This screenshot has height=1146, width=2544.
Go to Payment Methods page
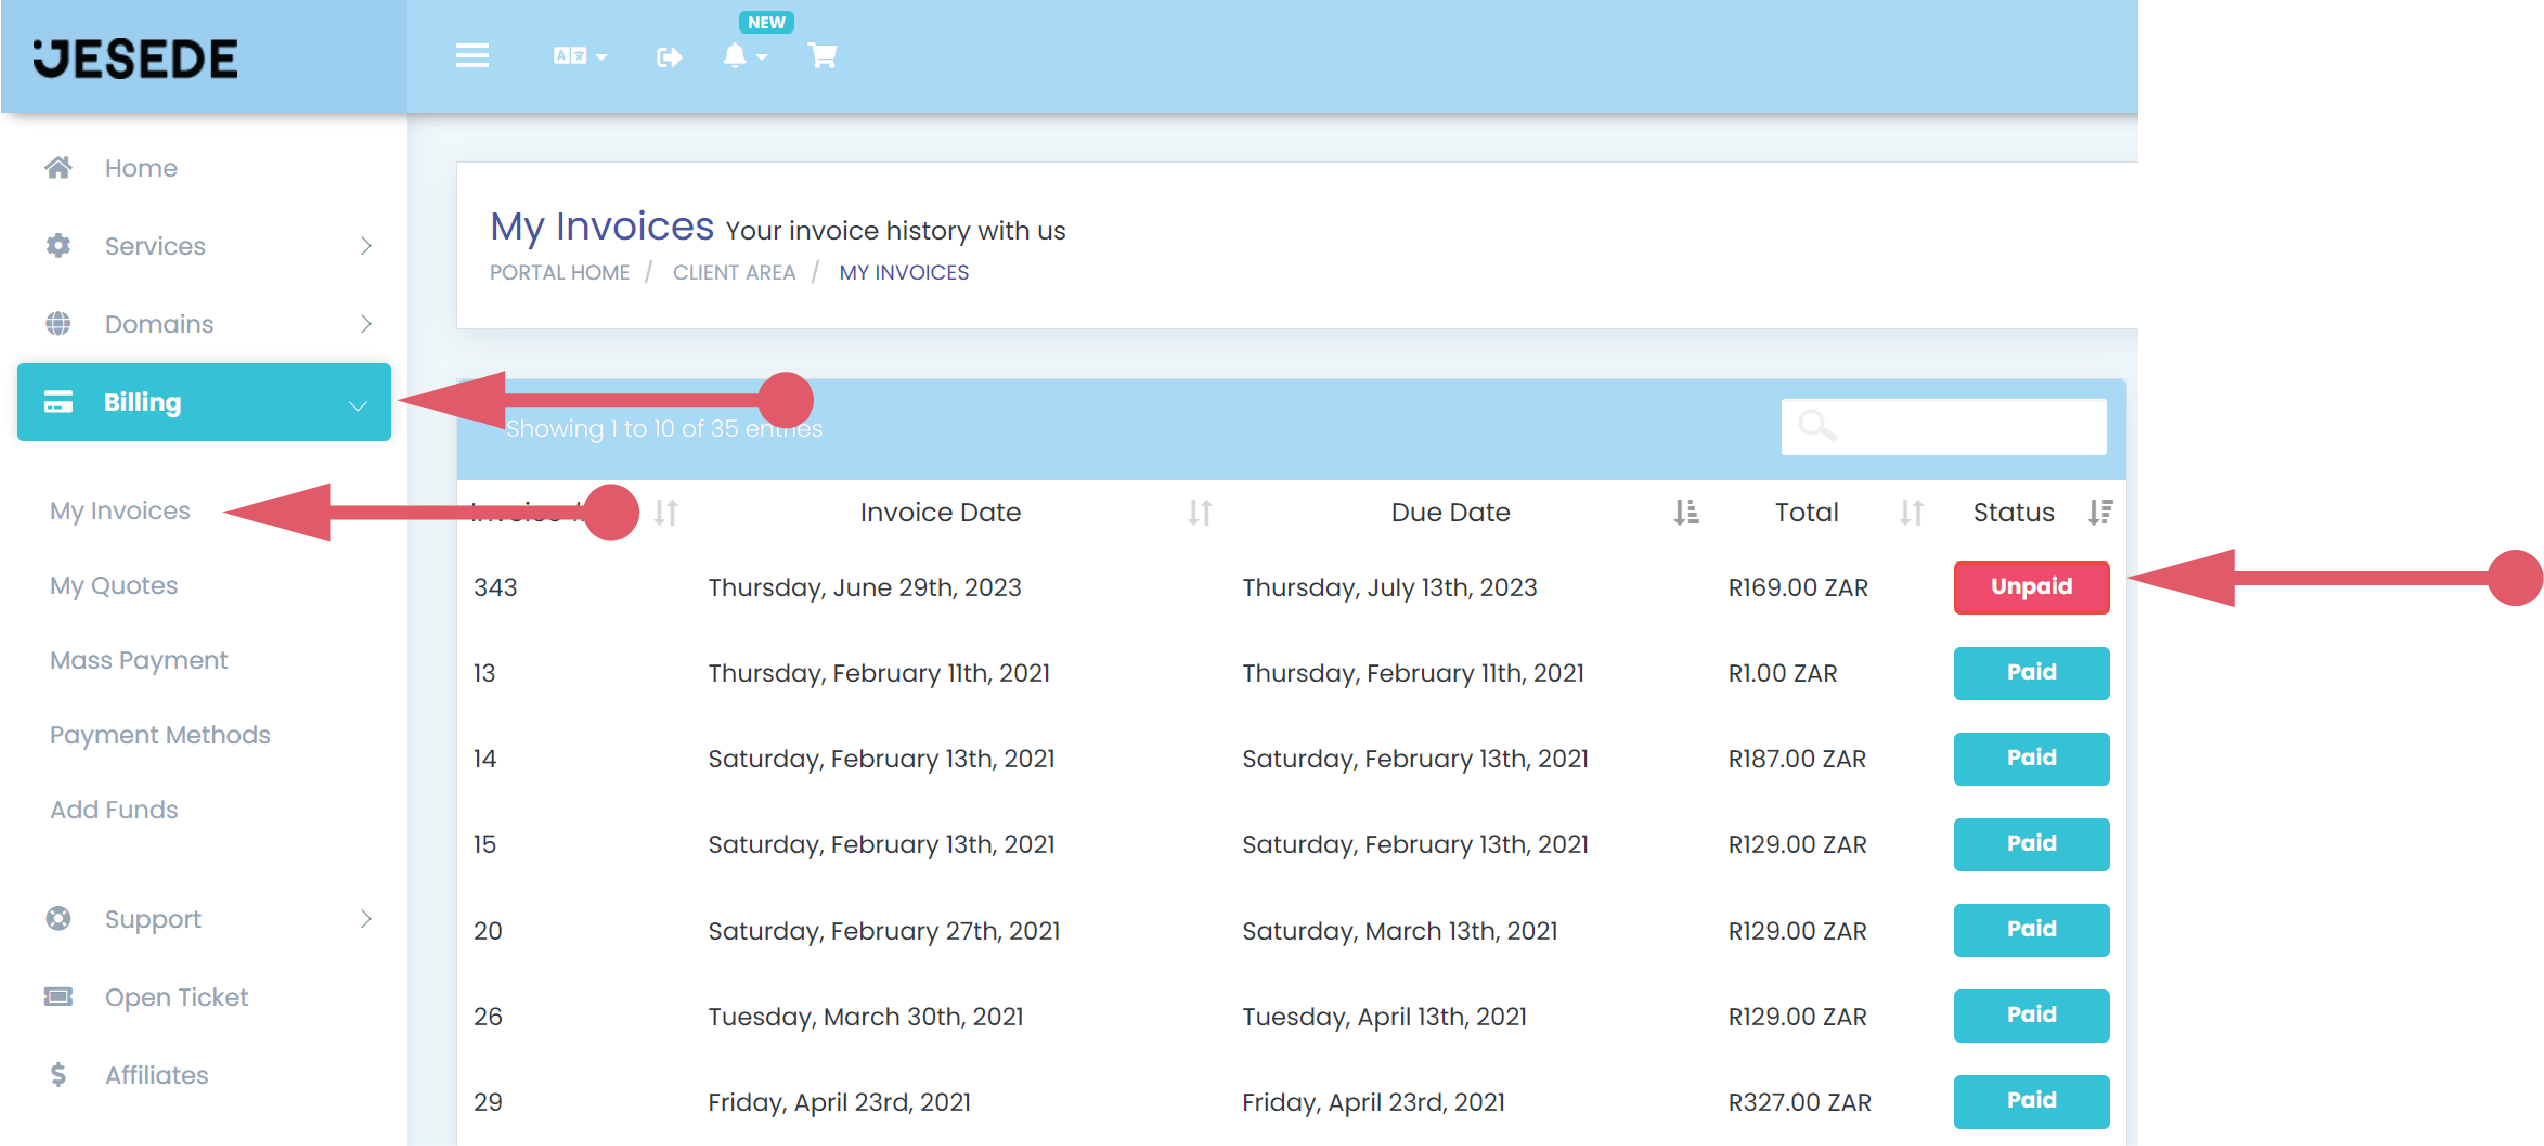[x=160, y=735]
